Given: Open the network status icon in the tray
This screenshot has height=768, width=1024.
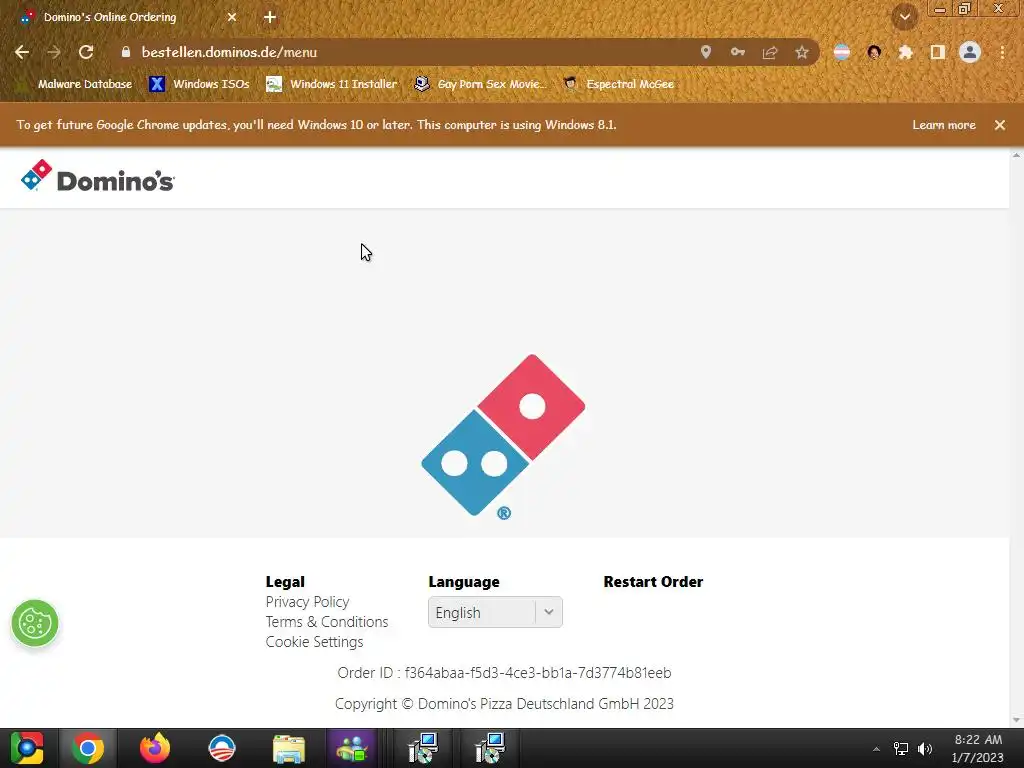Looking at the screenshot, I should [901, 749].
